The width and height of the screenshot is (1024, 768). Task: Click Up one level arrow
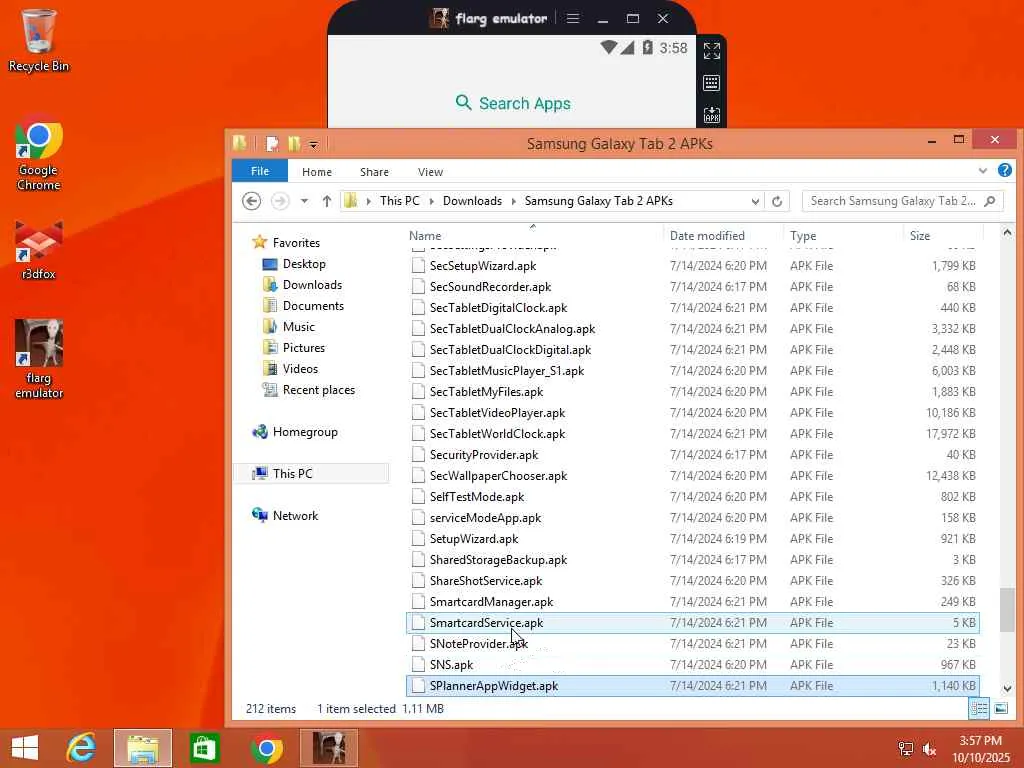[x=327, y=201]
